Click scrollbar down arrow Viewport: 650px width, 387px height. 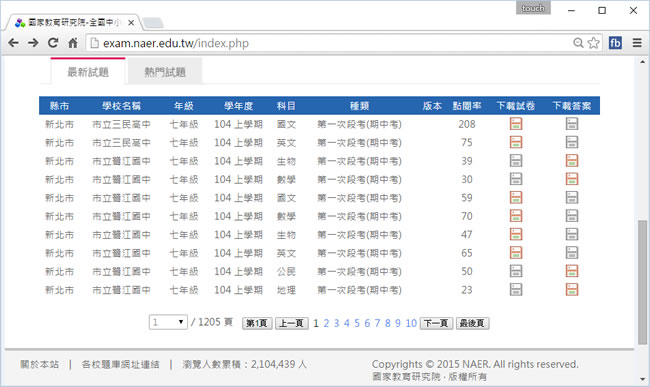[x=643, y=379]
